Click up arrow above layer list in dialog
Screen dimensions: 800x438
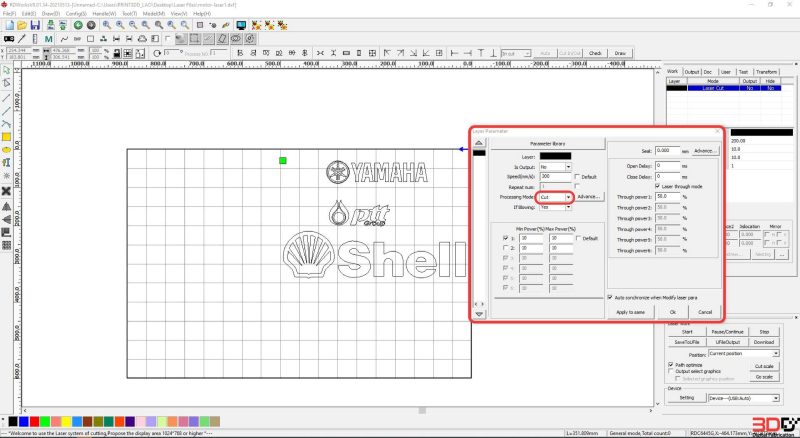pos(479,143)
